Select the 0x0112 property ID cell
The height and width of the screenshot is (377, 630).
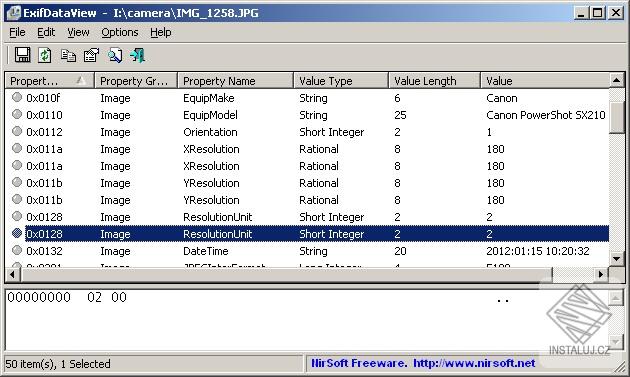tap(44, 132)
